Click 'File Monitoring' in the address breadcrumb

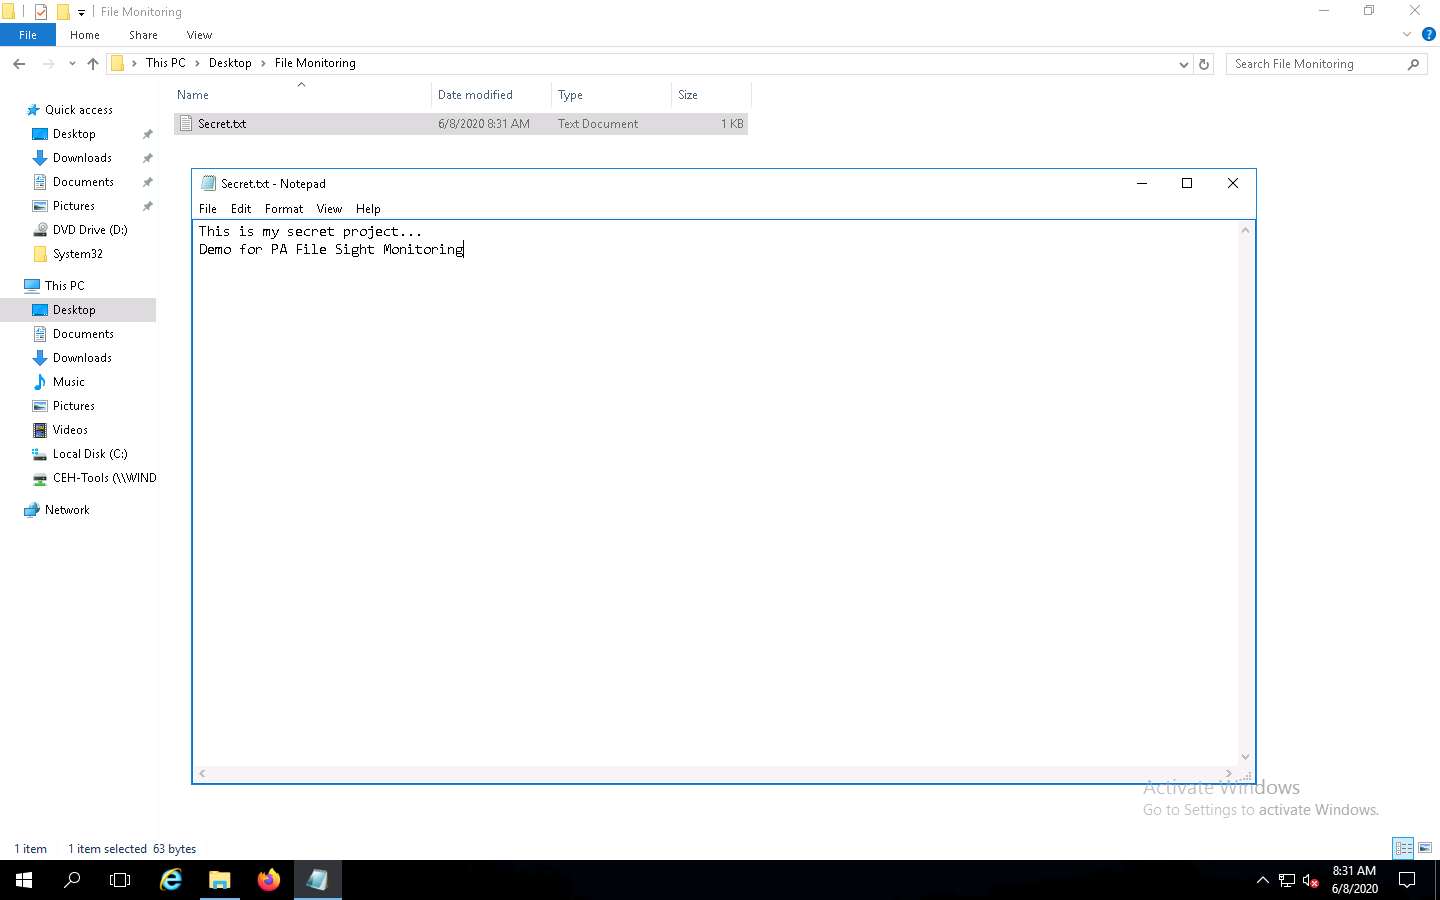(x=315, y=63)
